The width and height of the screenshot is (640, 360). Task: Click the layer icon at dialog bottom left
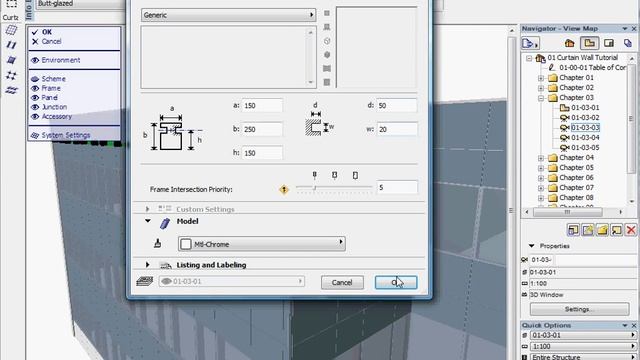144,281
